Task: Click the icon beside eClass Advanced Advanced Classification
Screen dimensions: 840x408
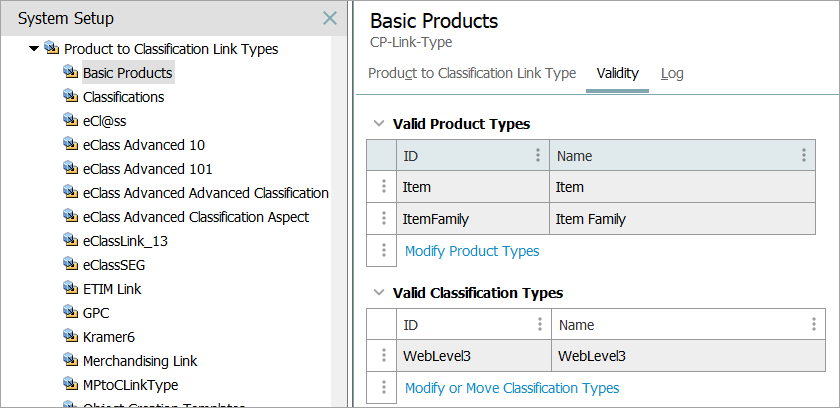Action: click(71, 192)
